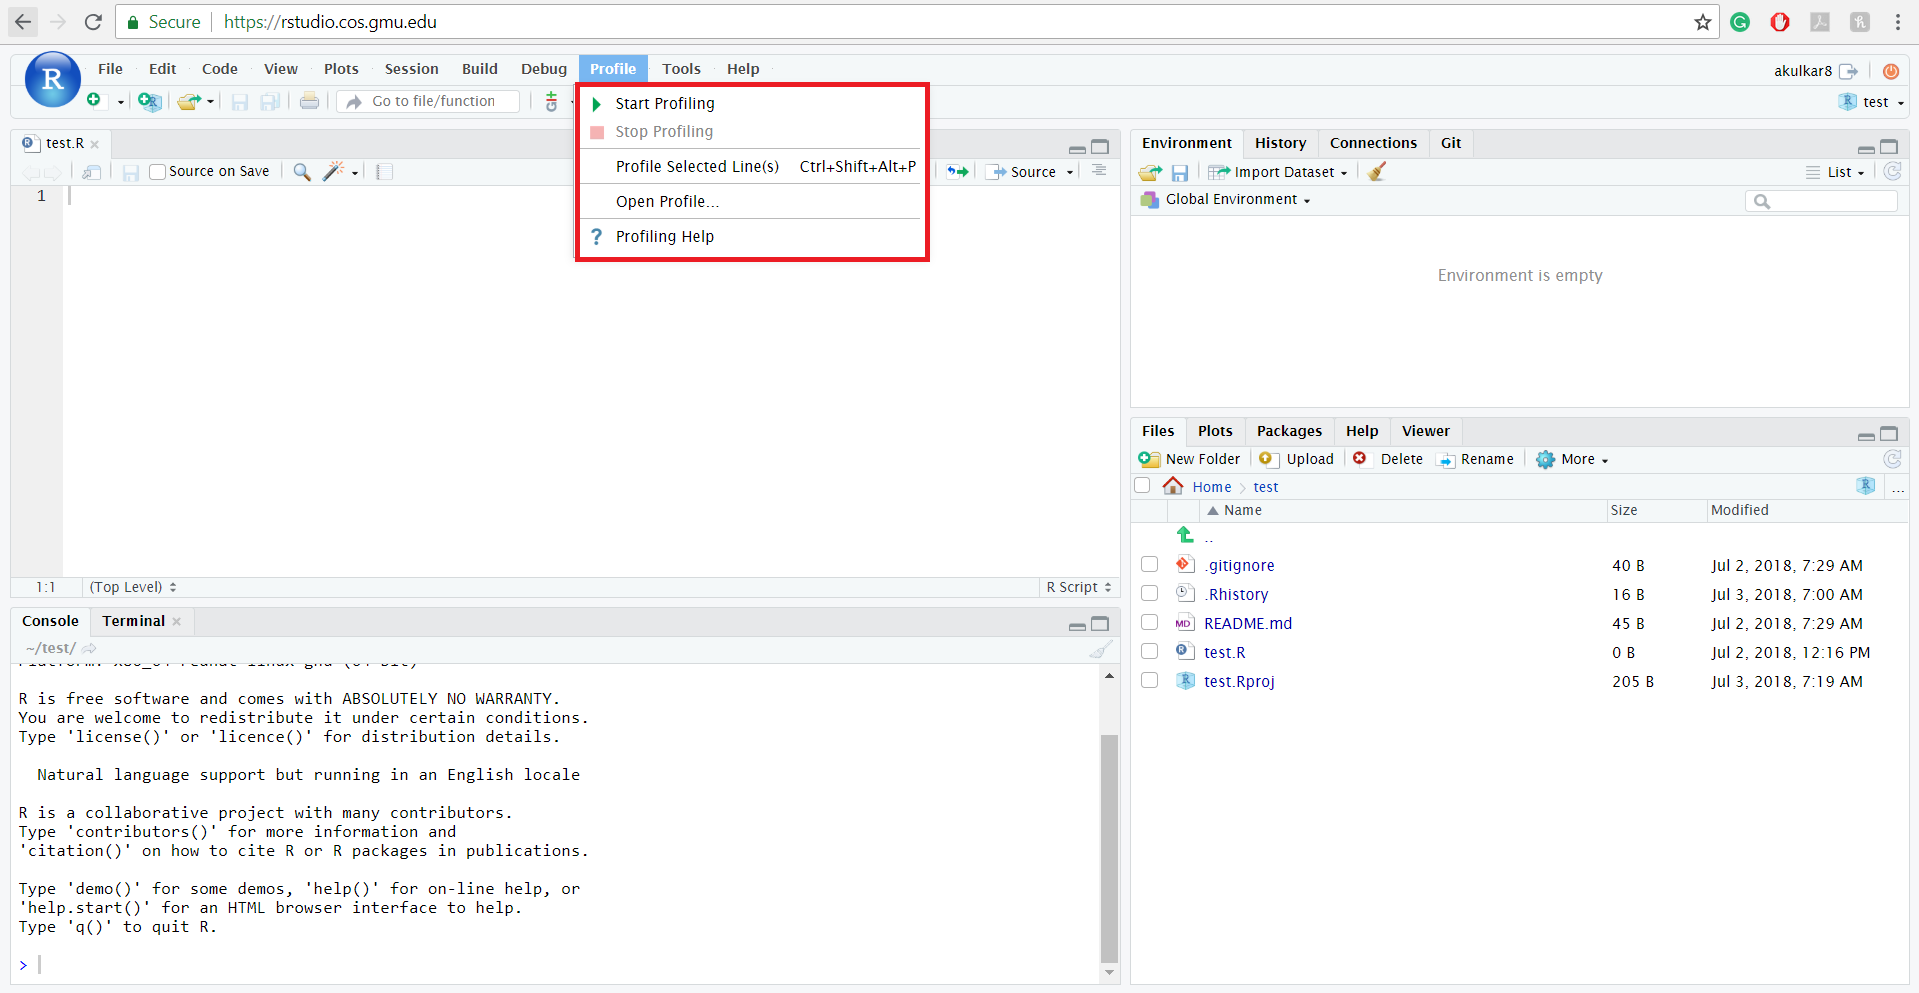
Task: Click the document outline icon in editor
Action: pos(1099,171)
